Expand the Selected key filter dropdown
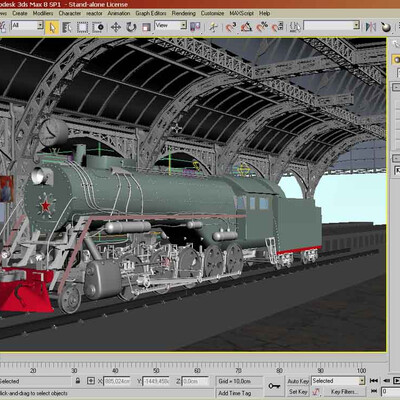The height and width of the screenshot is (400, 400). click(x=338, y=381)
